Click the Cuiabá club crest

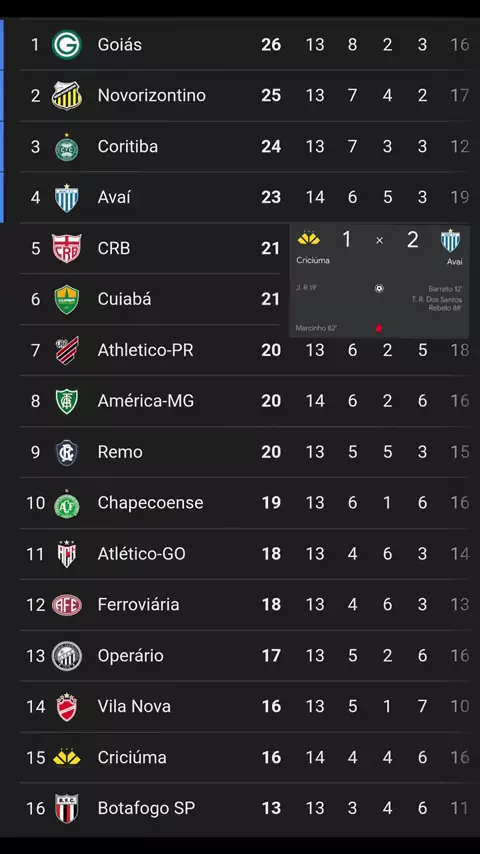coord(66,300)
